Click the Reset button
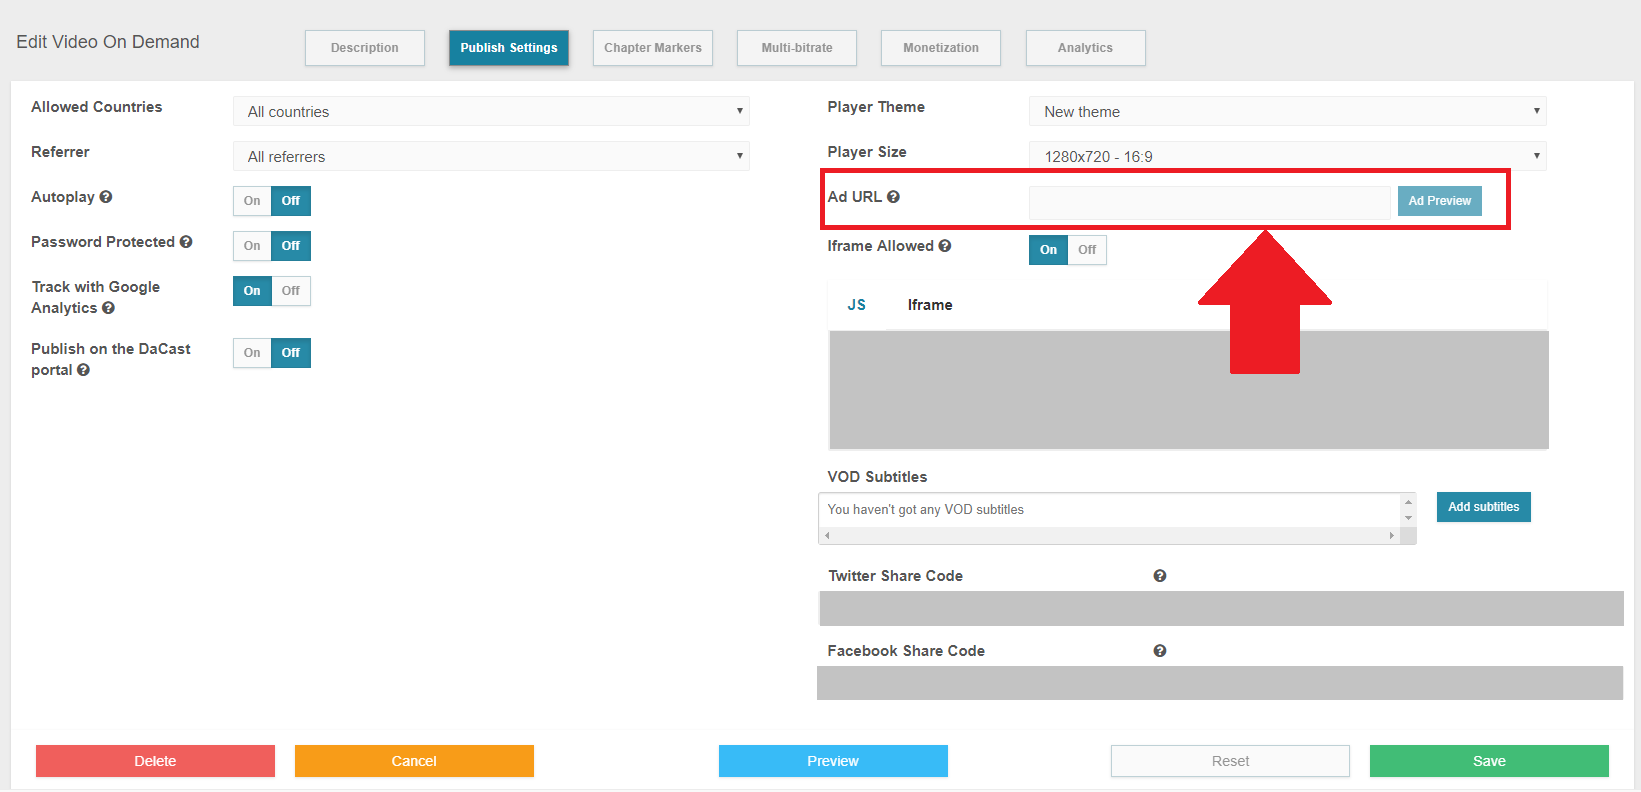The width and height of the screenshot is (1641, 792). pos(1230,761)
